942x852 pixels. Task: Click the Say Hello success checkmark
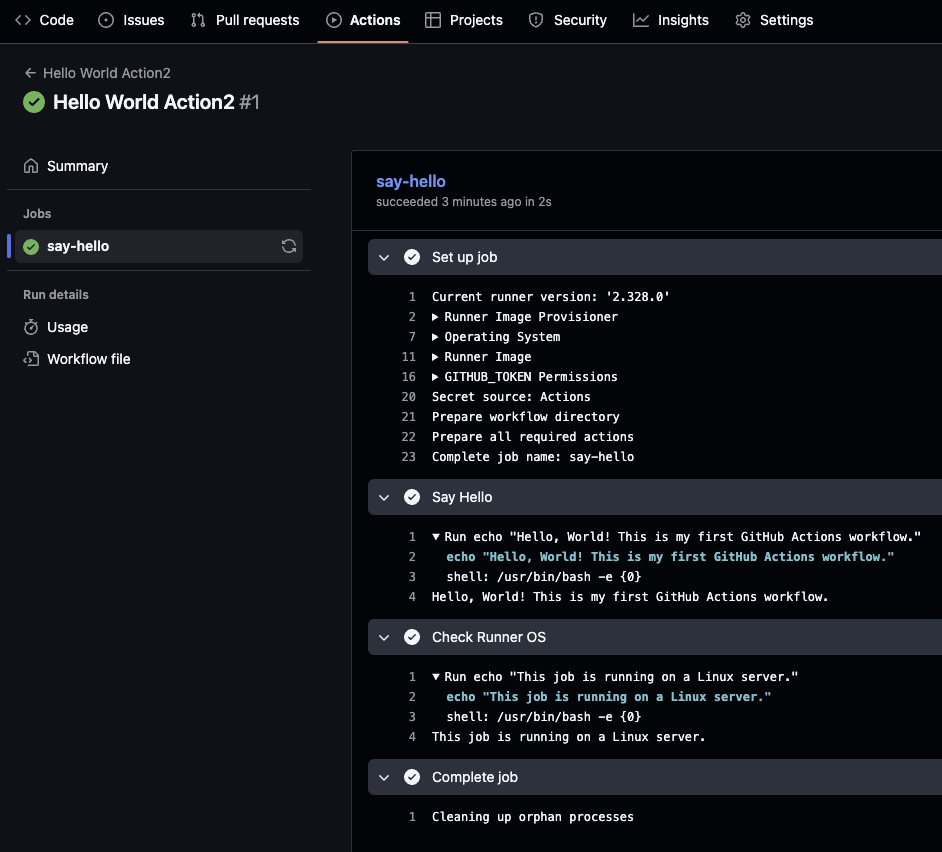tap(412, 497)
